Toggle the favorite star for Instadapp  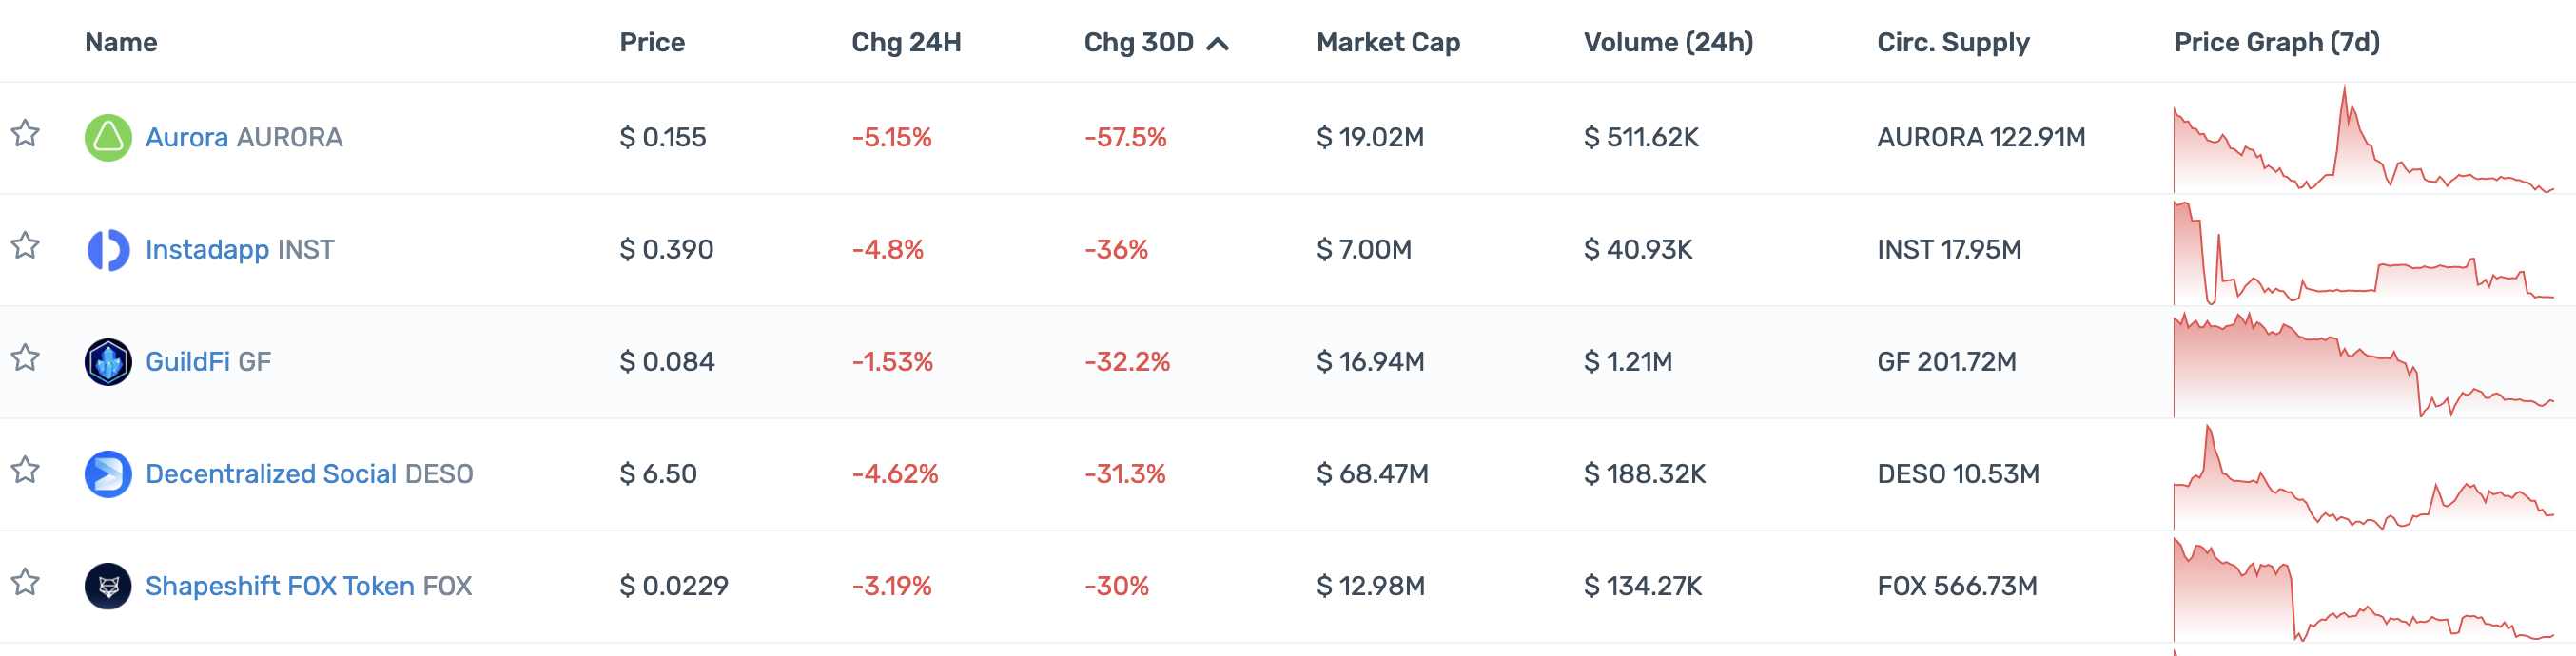click(x=25, y=246)
